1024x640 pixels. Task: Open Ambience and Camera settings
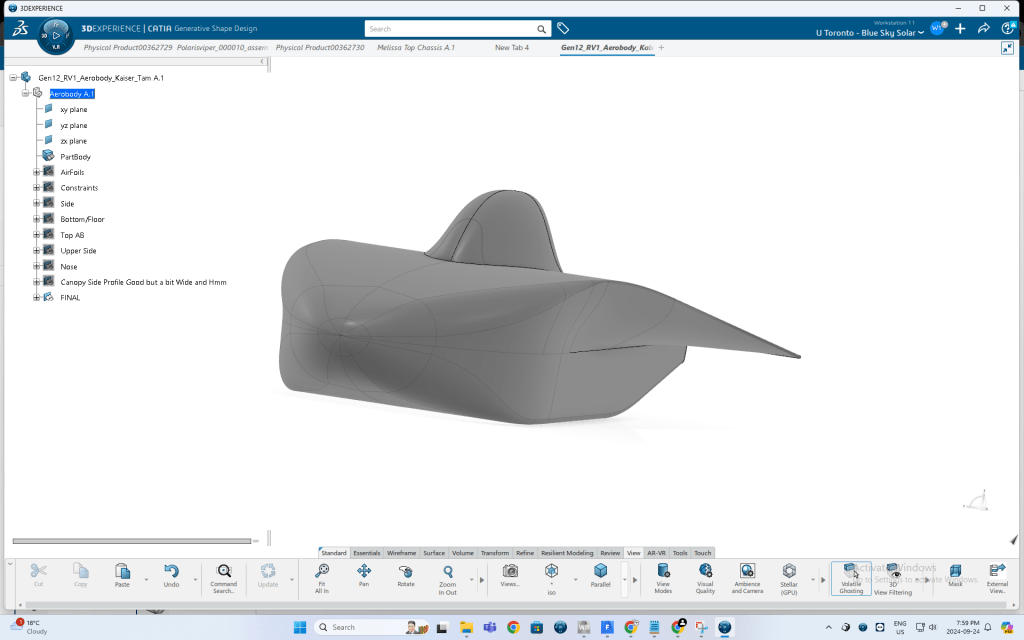point(748,573)
